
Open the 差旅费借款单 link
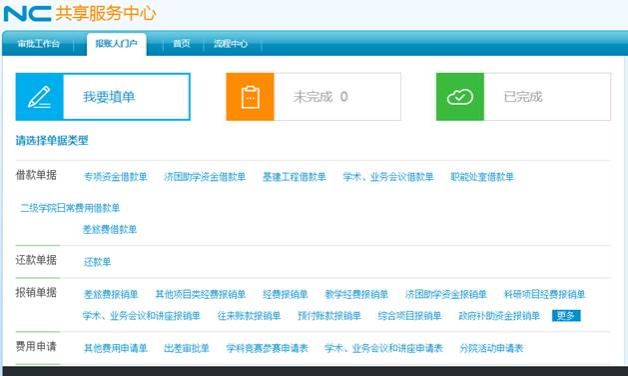pos(110,229)
